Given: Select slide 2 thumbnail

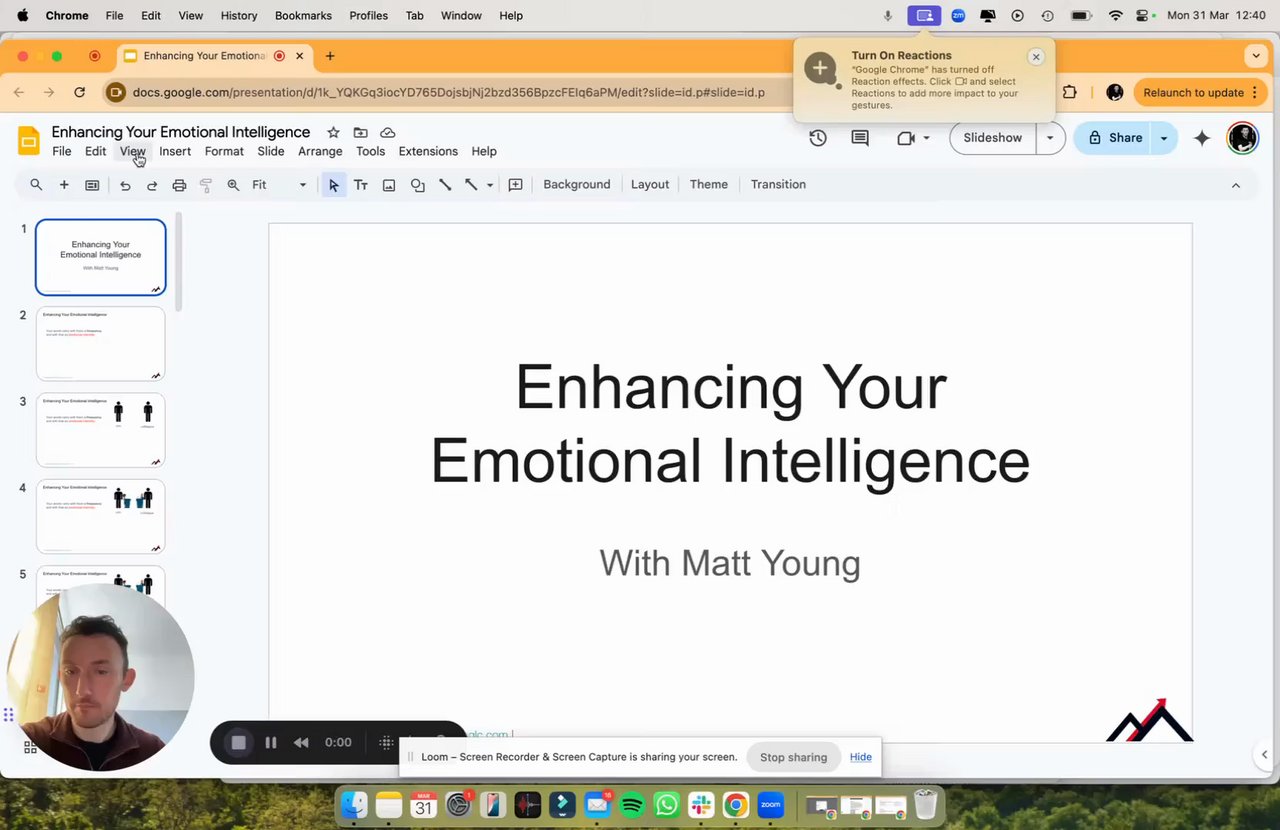Looking at the screenshot, I should coord(100,344).
